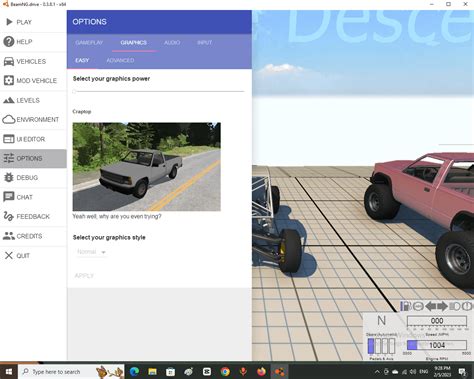Viewport: 474px width, 379px height.
Task: Switch to the Gameplay options tab
Action: coord(89,43)
